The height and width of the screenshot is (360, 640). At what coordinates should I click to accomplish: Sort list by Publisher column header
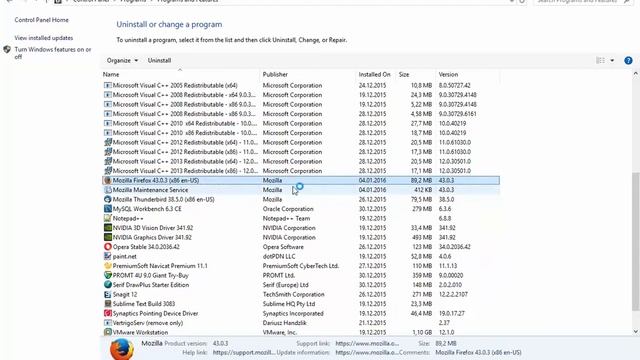[x=275, y=74]
